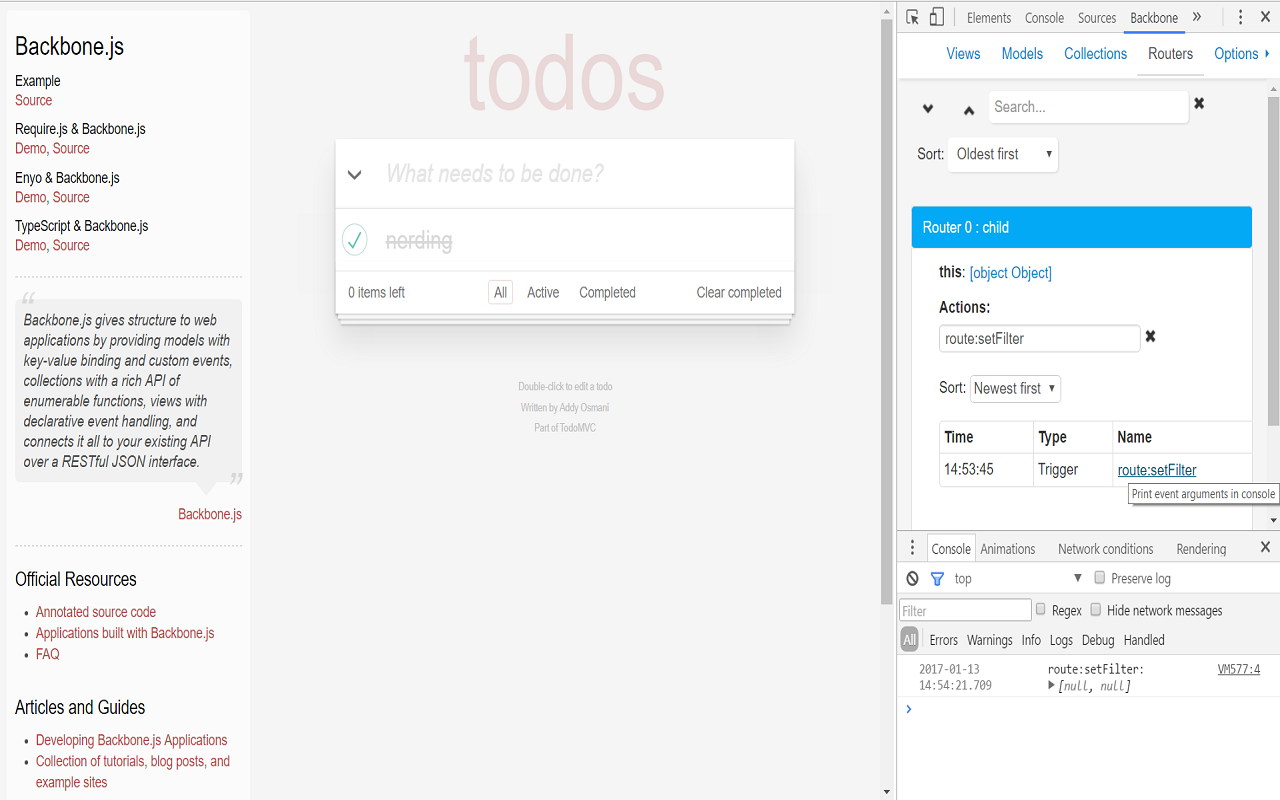This screenshot has height=800, width=1280.
Task: Open the Collections tab
Action: [x=1095, y=54]
